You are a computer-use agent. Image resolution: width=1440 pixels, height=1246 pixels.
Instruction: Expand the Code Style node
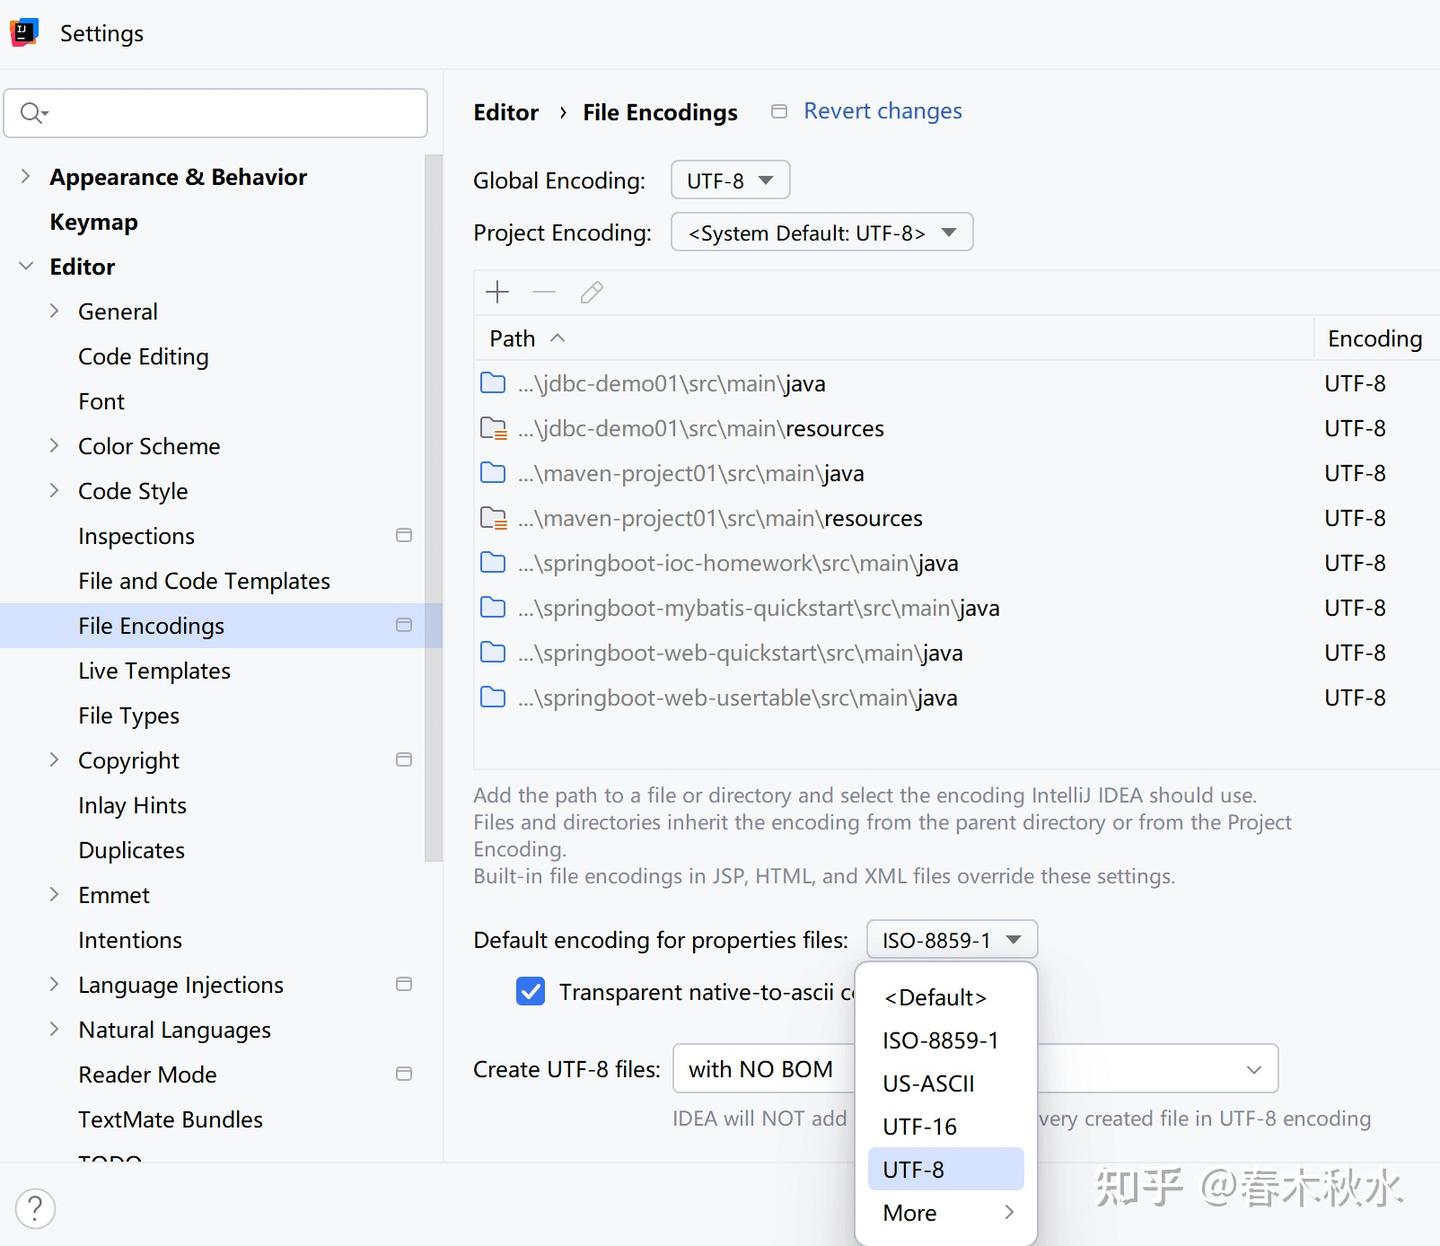click(x=54, y=491)
